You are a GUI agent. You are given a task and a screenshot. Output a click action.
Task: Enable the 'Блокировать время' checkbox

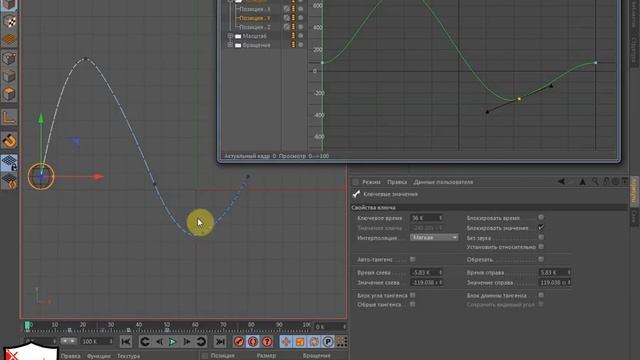point(541,218)
